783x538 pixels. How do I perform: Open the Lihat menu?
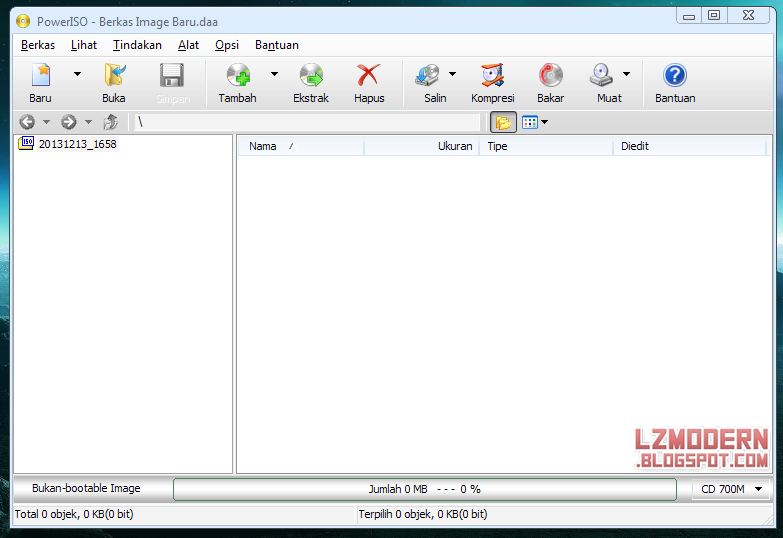(x=84, y=45)
